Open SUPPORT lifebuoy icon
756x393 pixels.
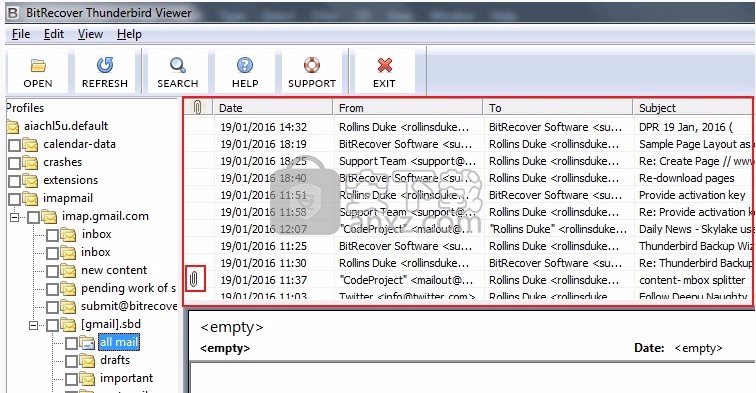pyautogui.click(x=311, y=65)
